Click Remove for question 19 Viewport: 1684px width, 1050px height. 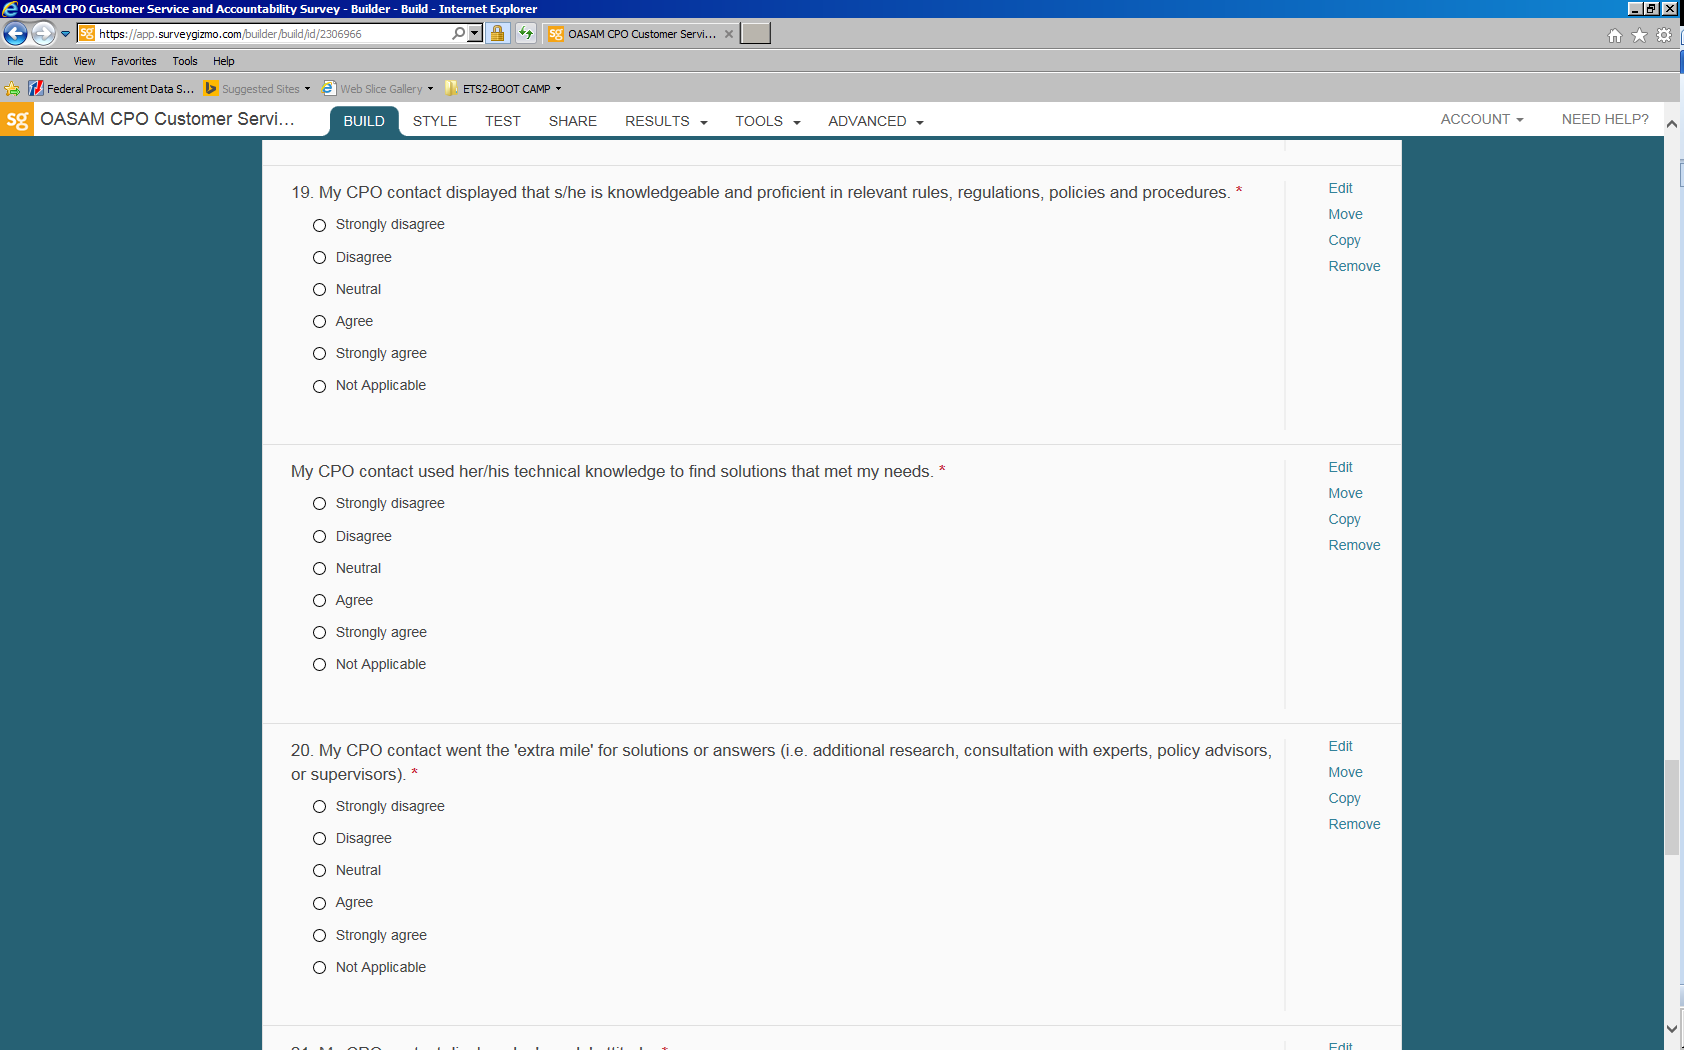point(1354,266)
